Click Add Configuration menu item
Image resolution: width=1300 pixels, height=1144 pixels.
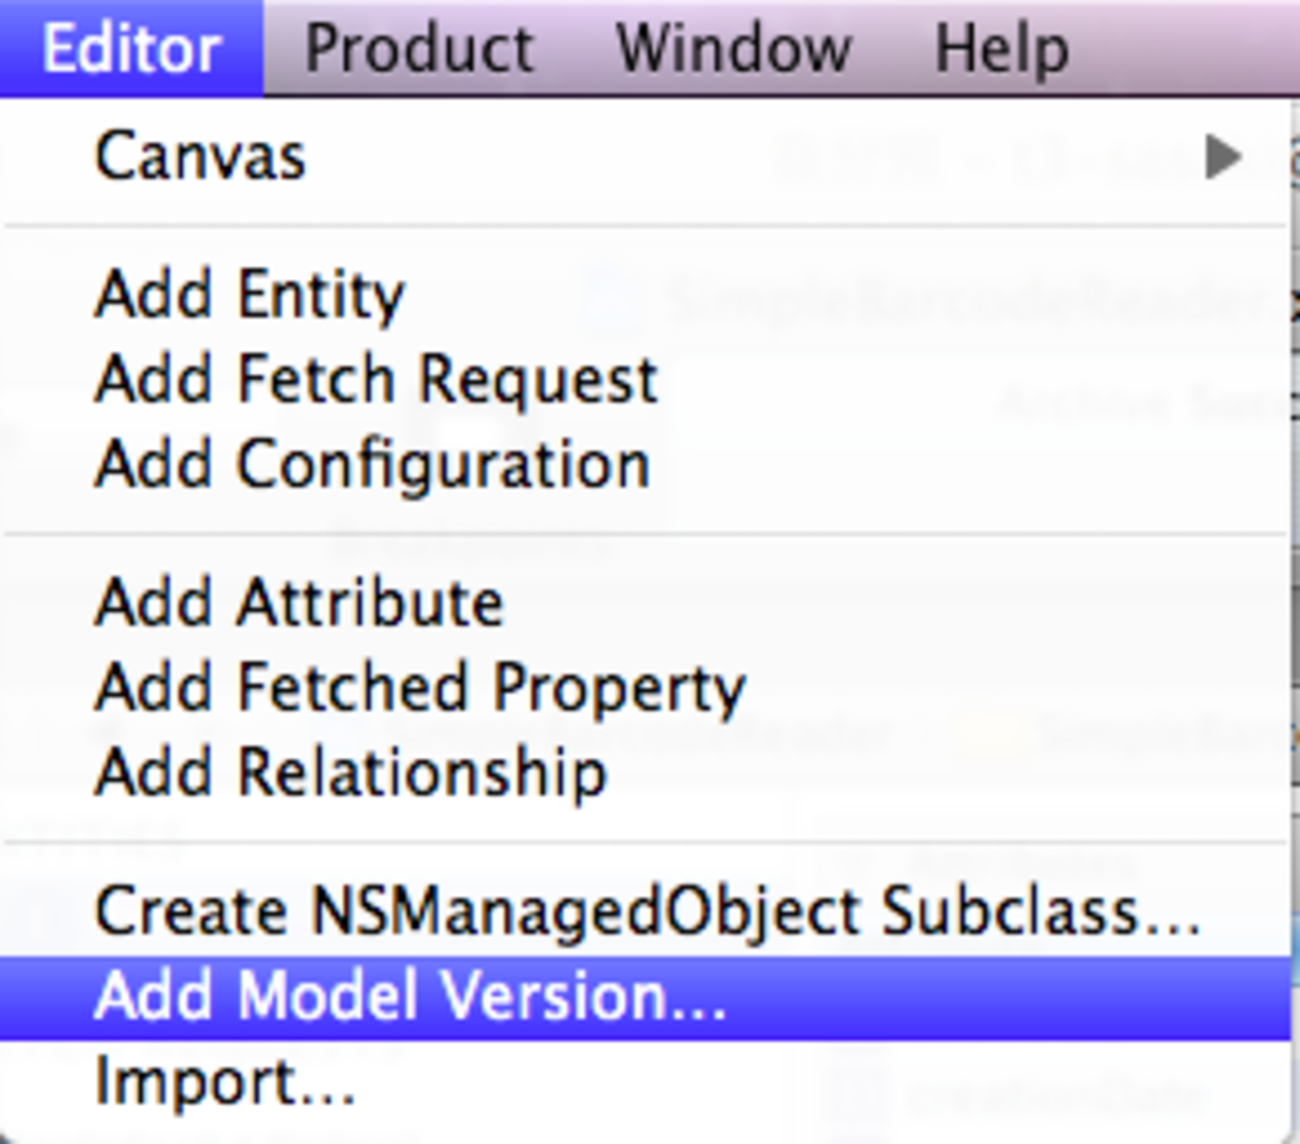(372, 465)
